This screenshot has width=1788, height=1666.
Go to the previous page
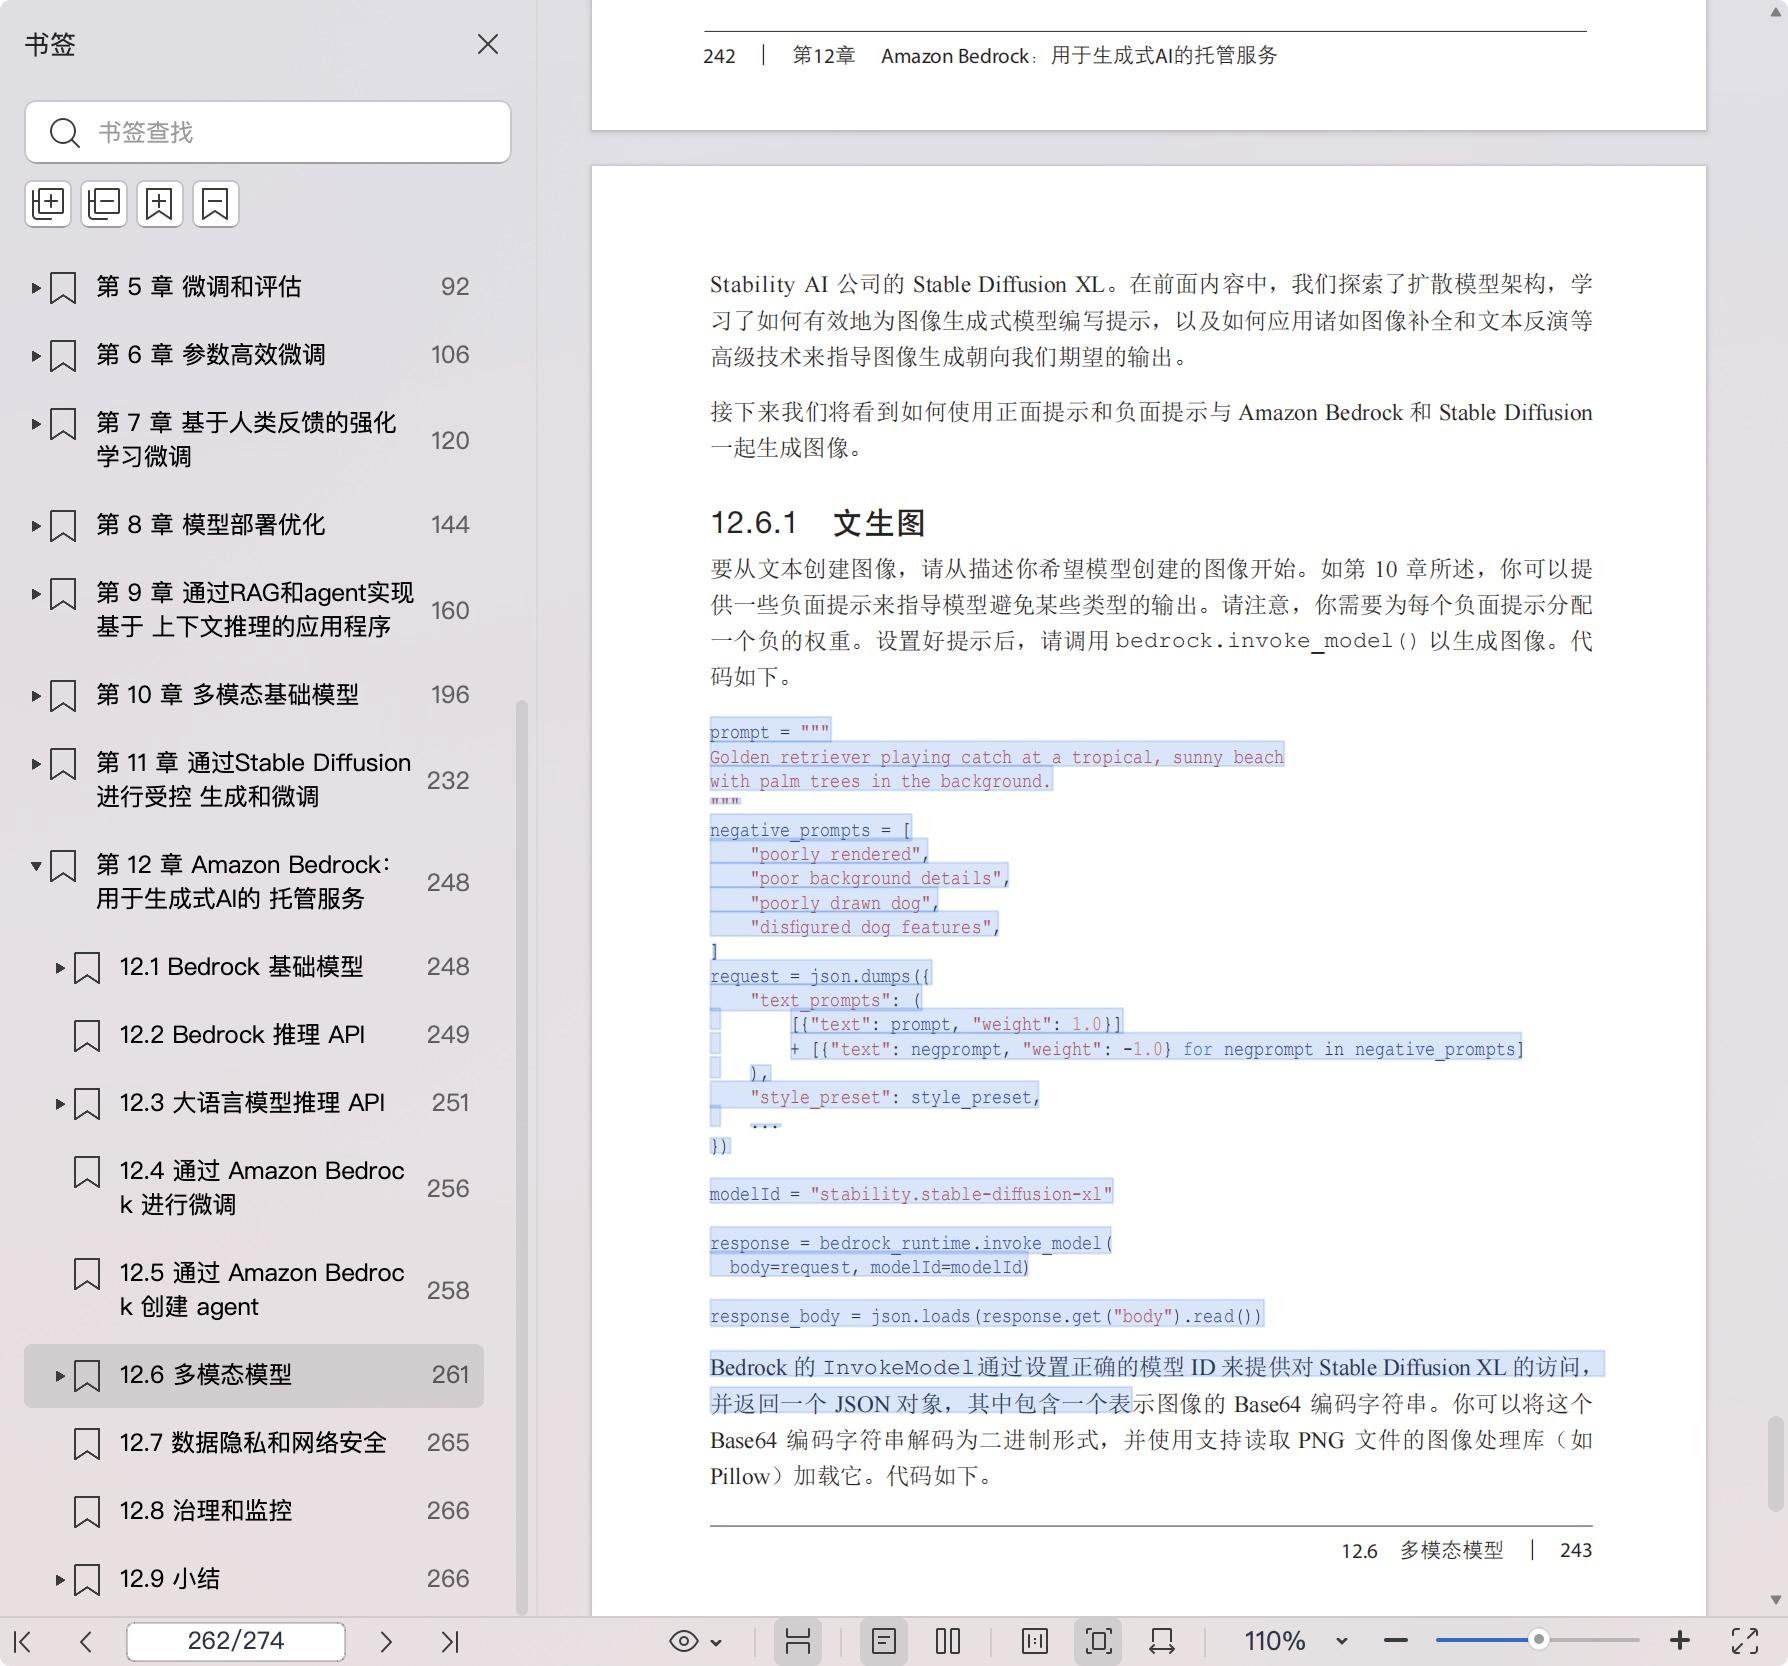coord(86,1641)
